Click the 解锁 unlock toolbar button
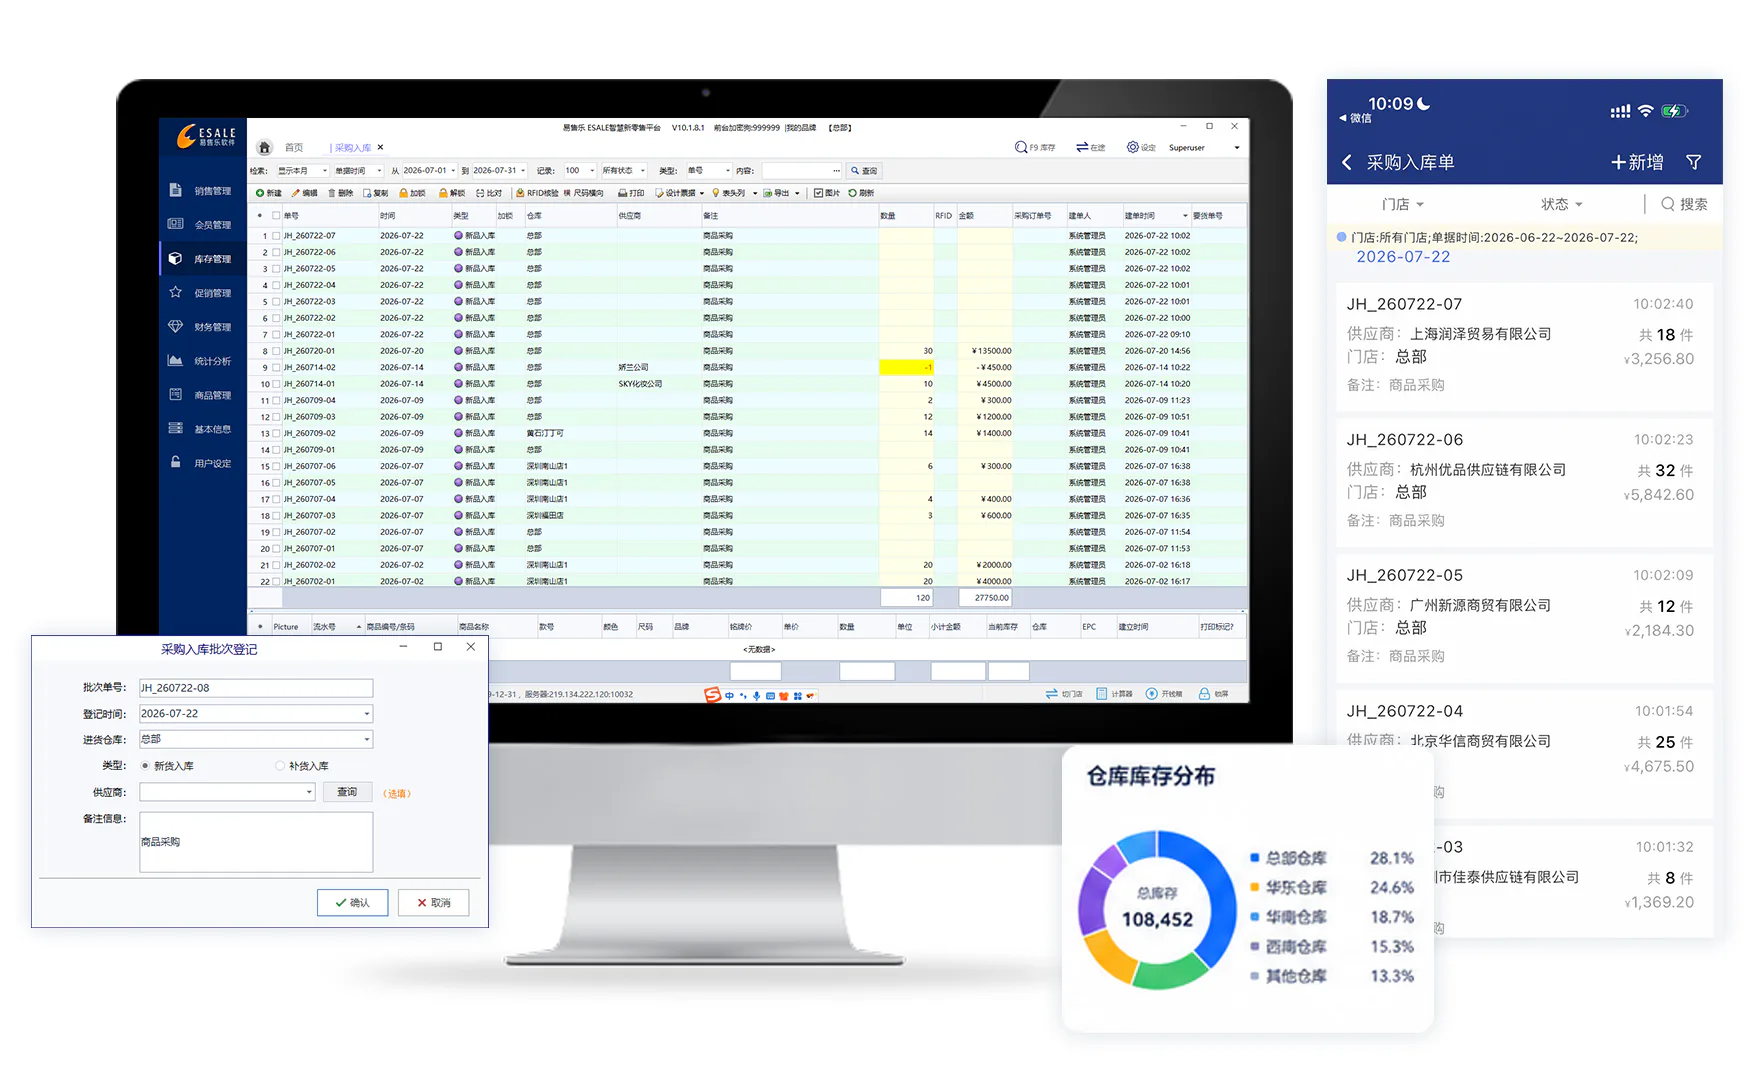The height and width of the screenshot is (1086, 1753). pos(452,193)
